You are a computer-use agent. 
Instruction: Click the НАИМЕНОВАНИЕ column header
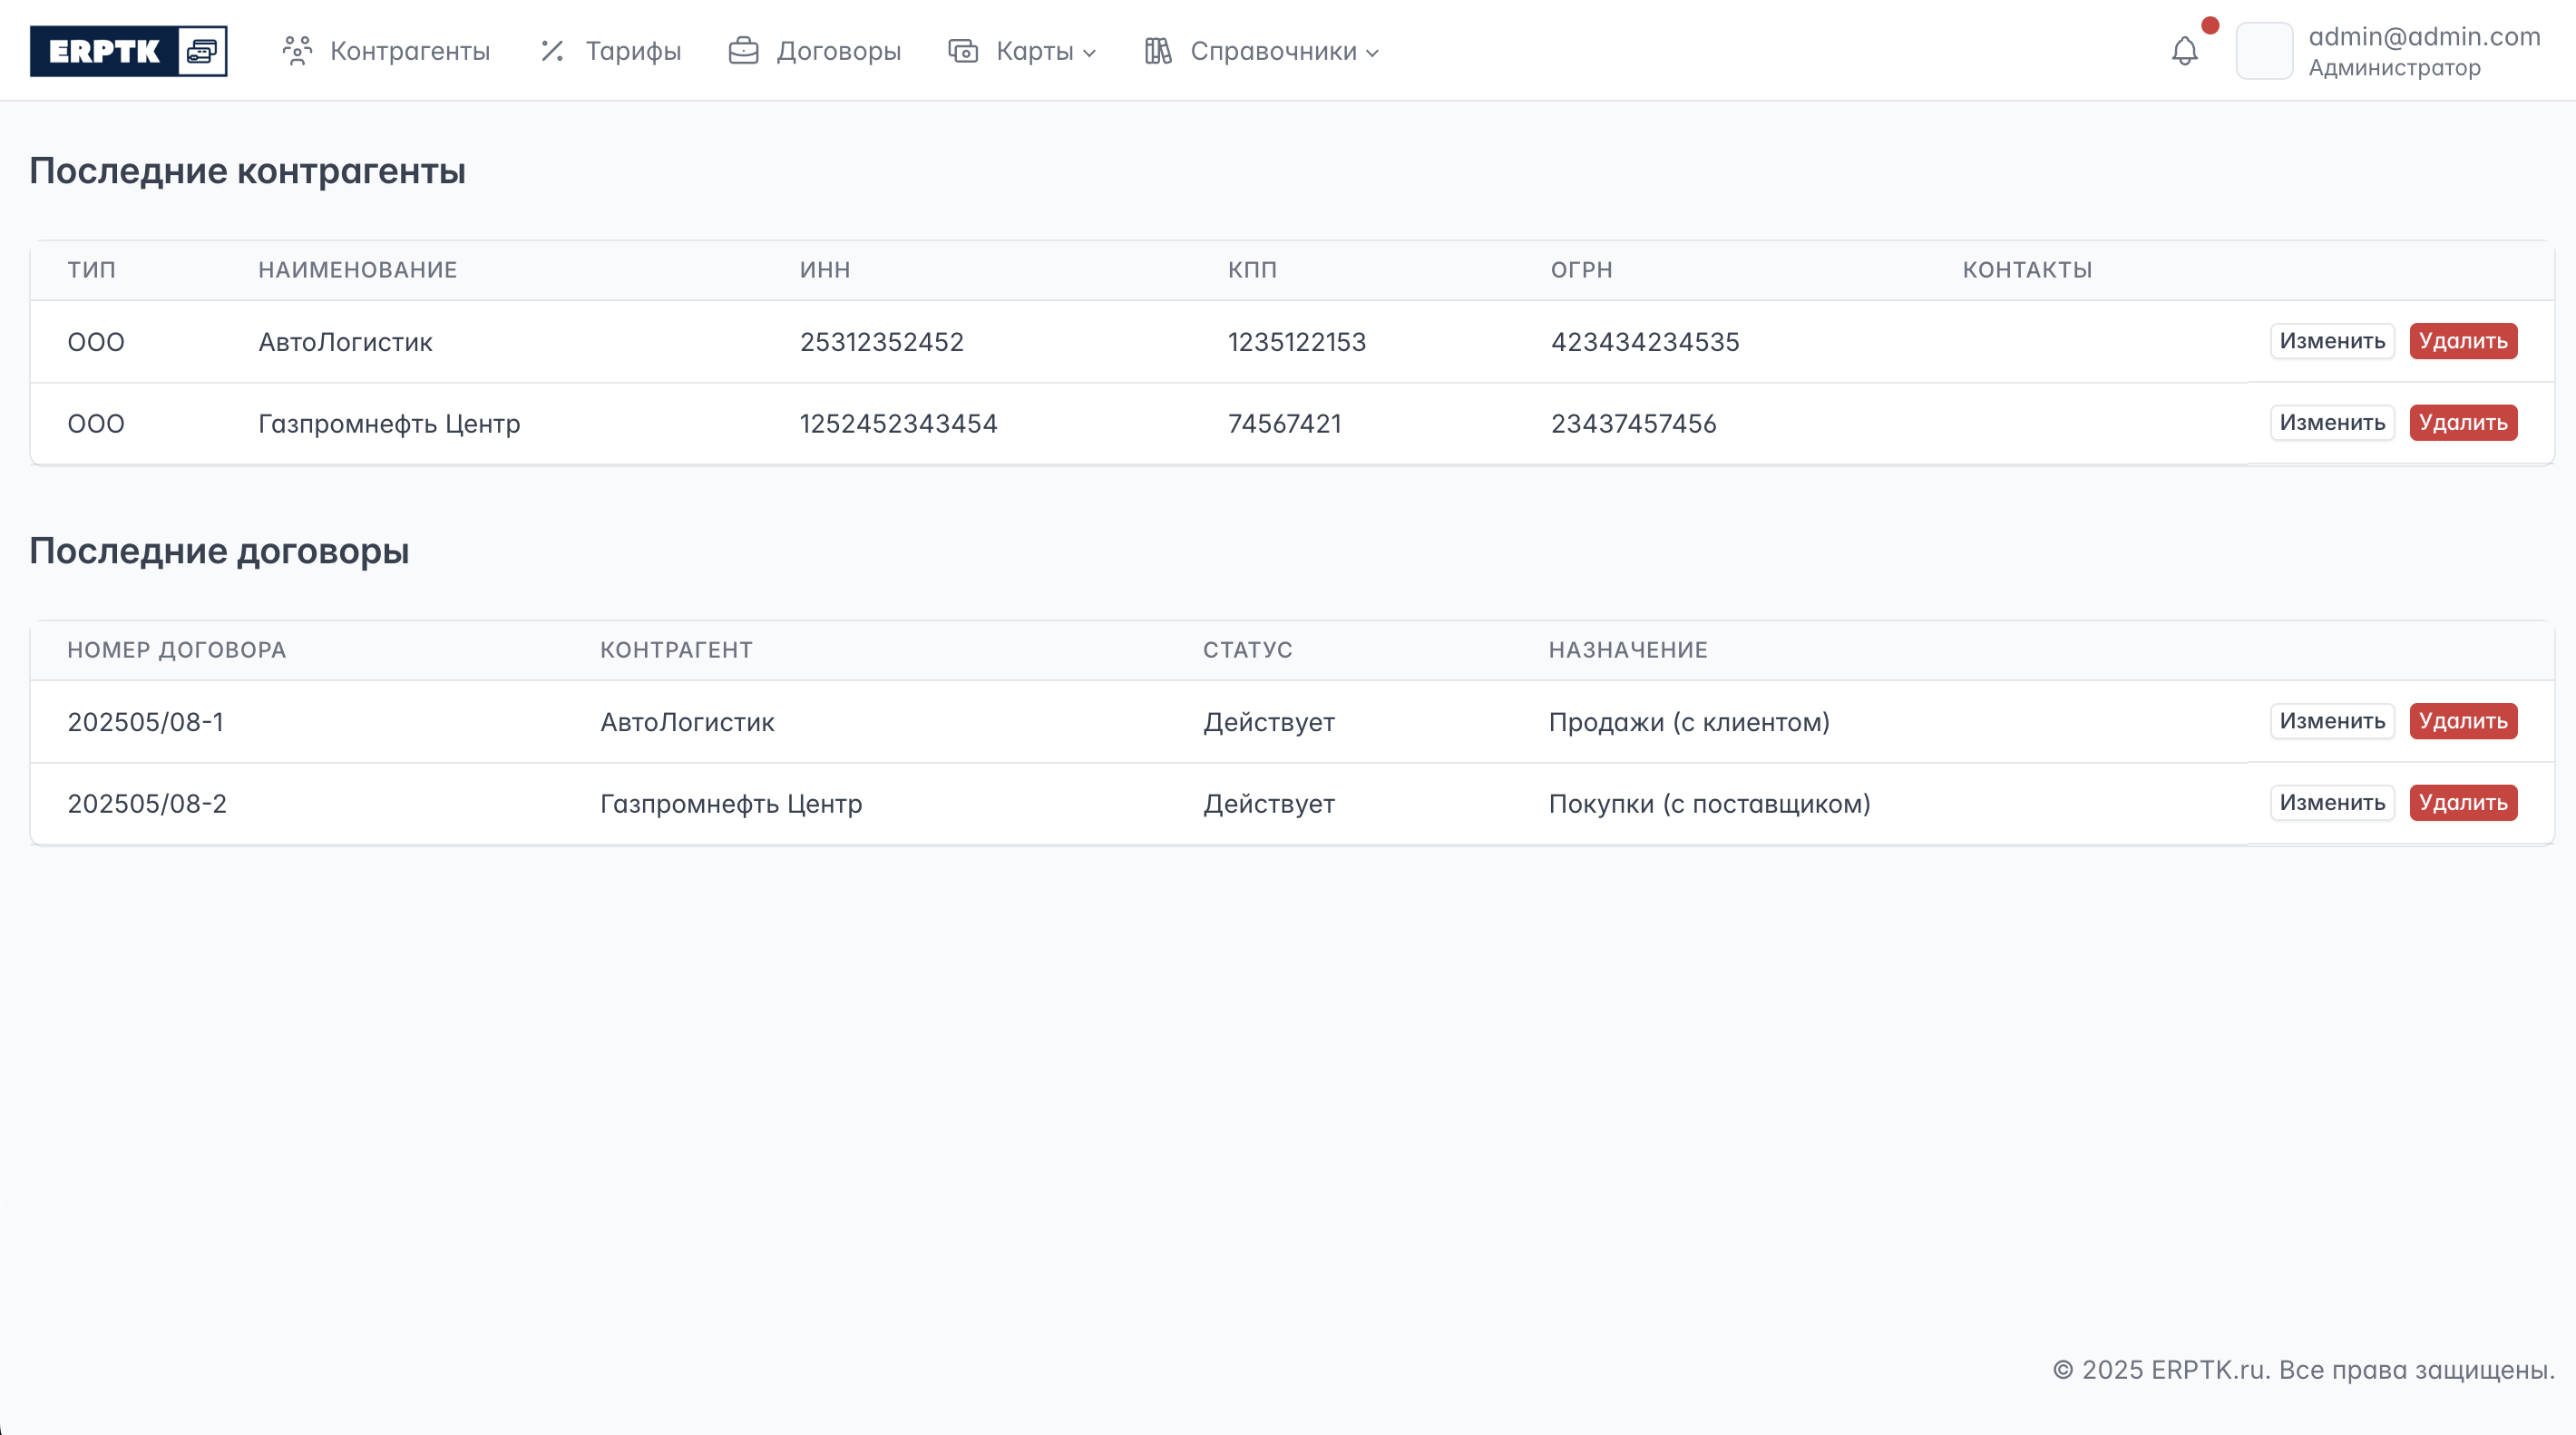[x=357, y=270]
